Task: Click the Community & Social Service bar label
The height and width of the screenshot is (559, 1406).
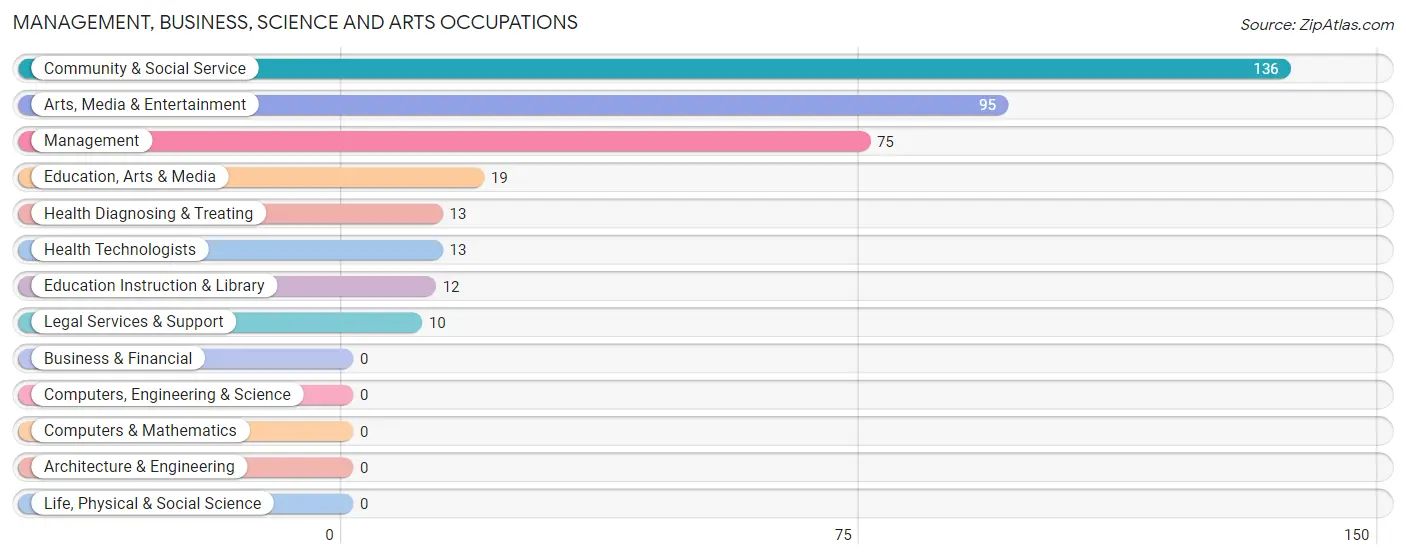Action: click(144, 68)
